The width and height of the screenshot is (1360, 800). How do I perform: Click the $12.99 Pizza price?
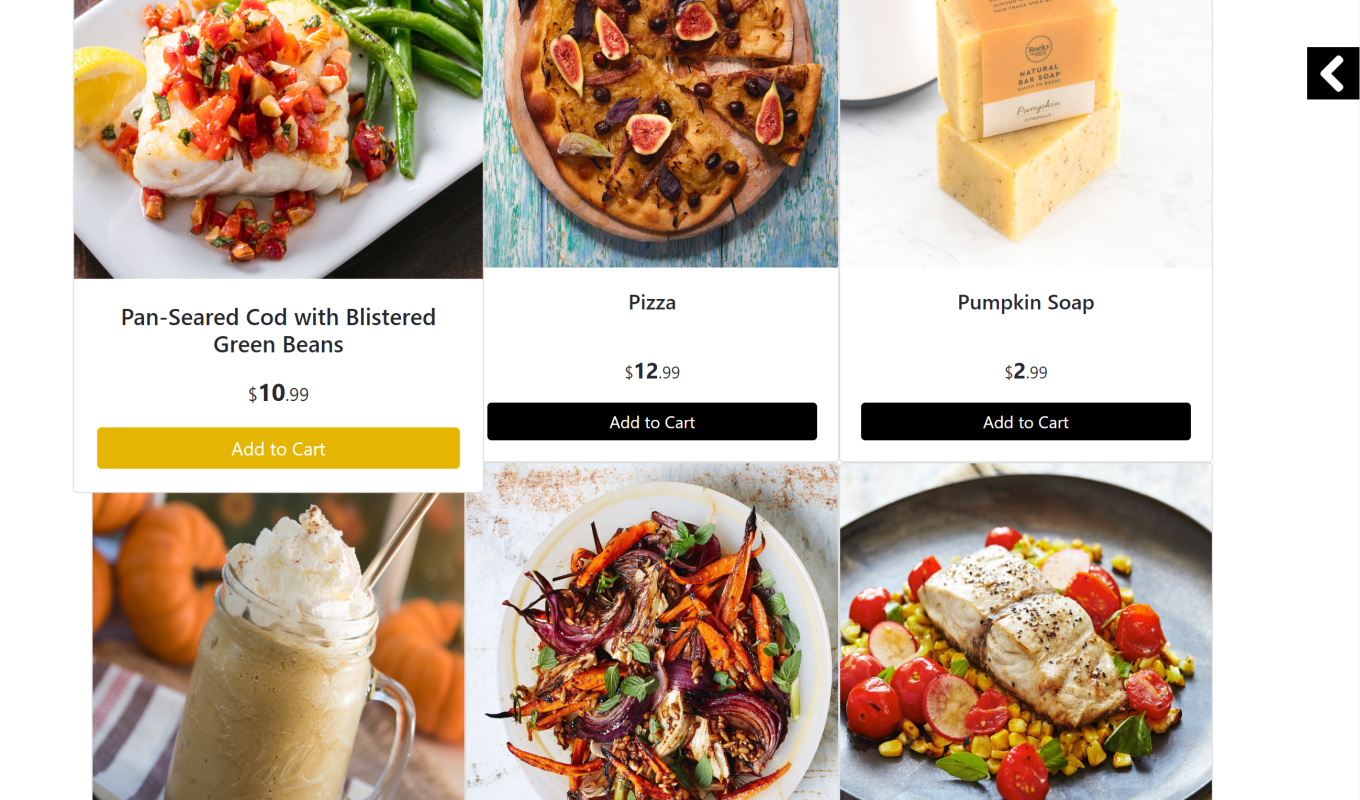point(652,372)
